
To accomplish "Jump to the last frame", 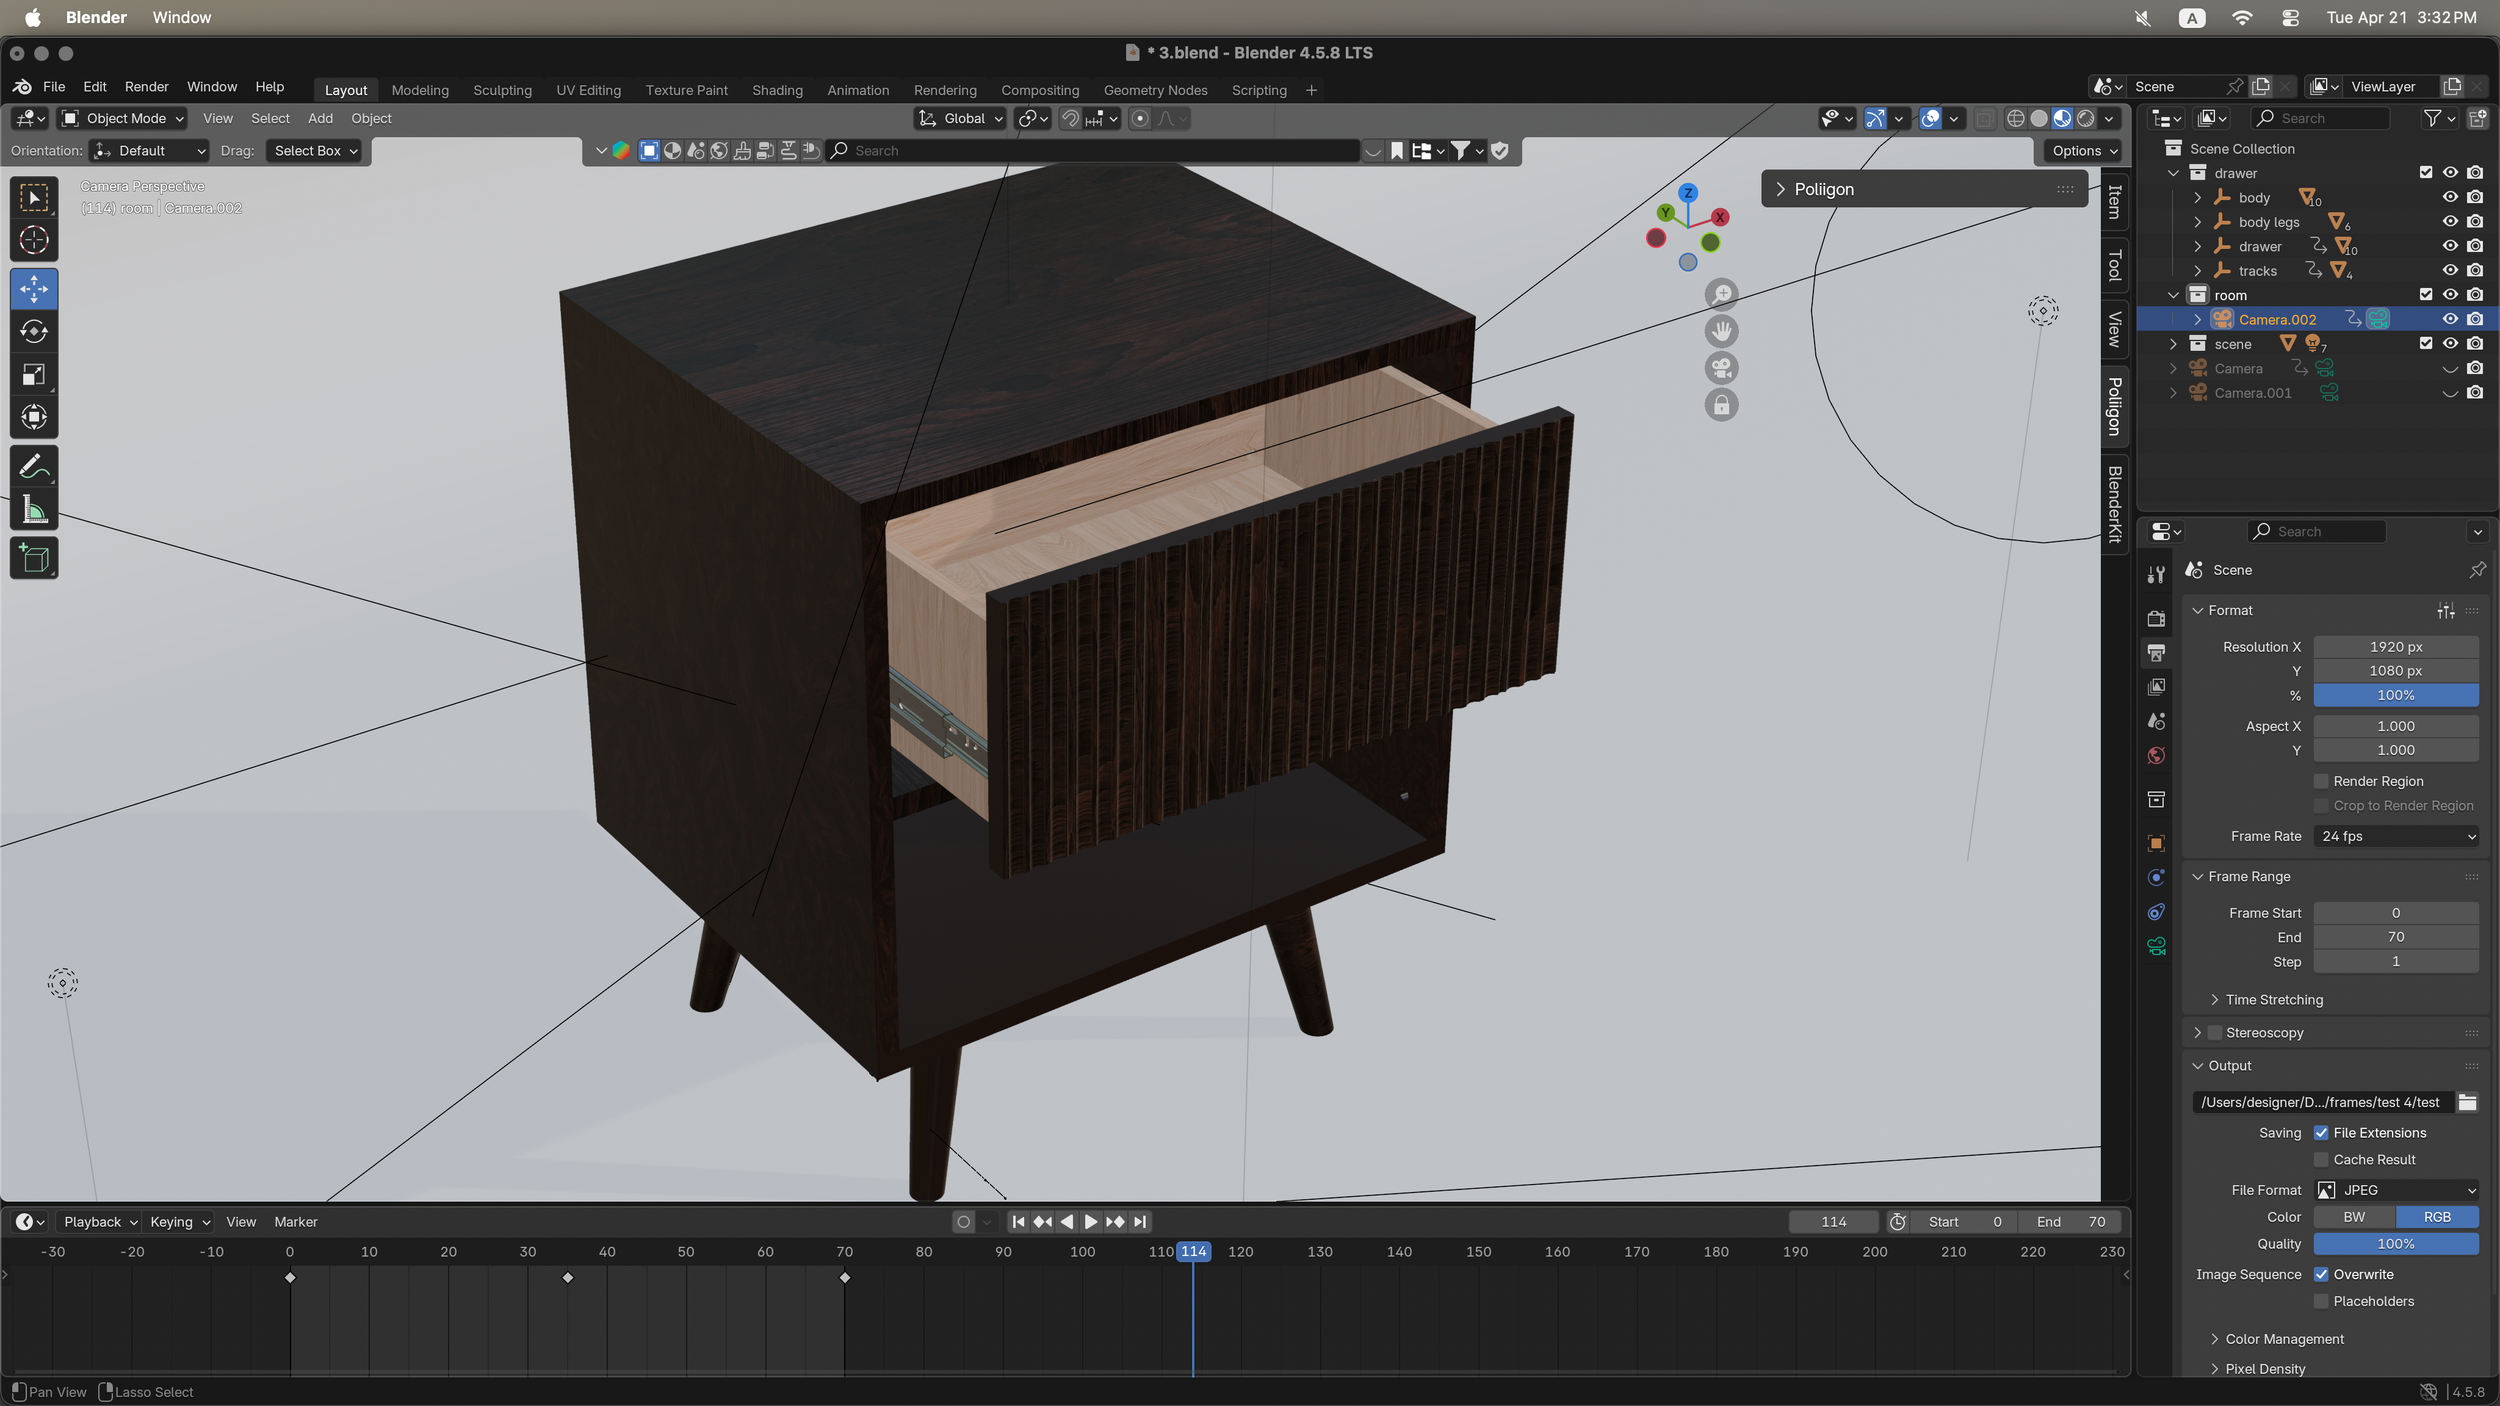I will (1140, 1222).
